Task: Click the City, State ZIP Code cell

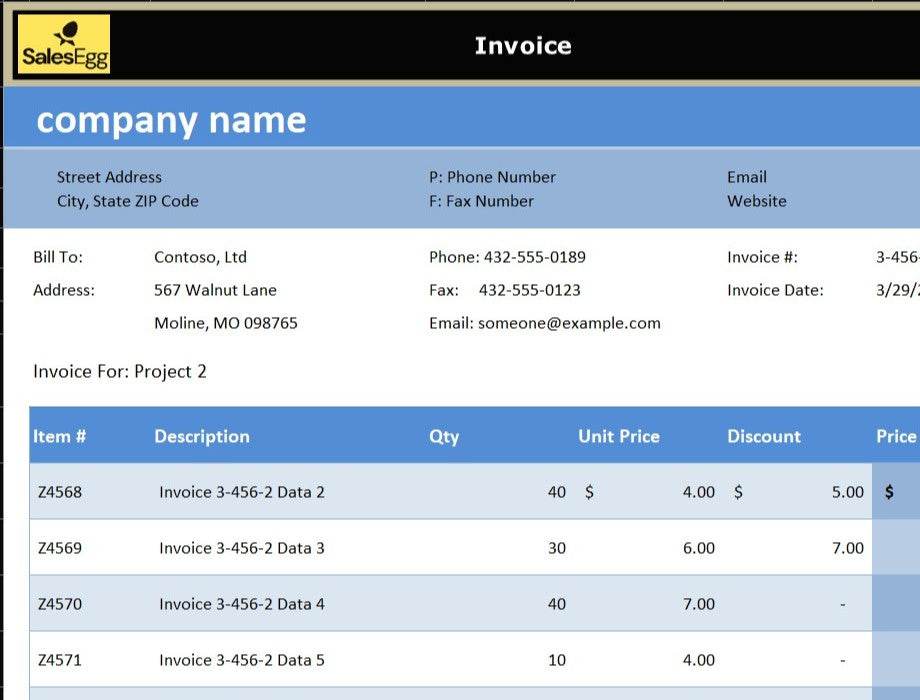Action: (x=127, y=201)
